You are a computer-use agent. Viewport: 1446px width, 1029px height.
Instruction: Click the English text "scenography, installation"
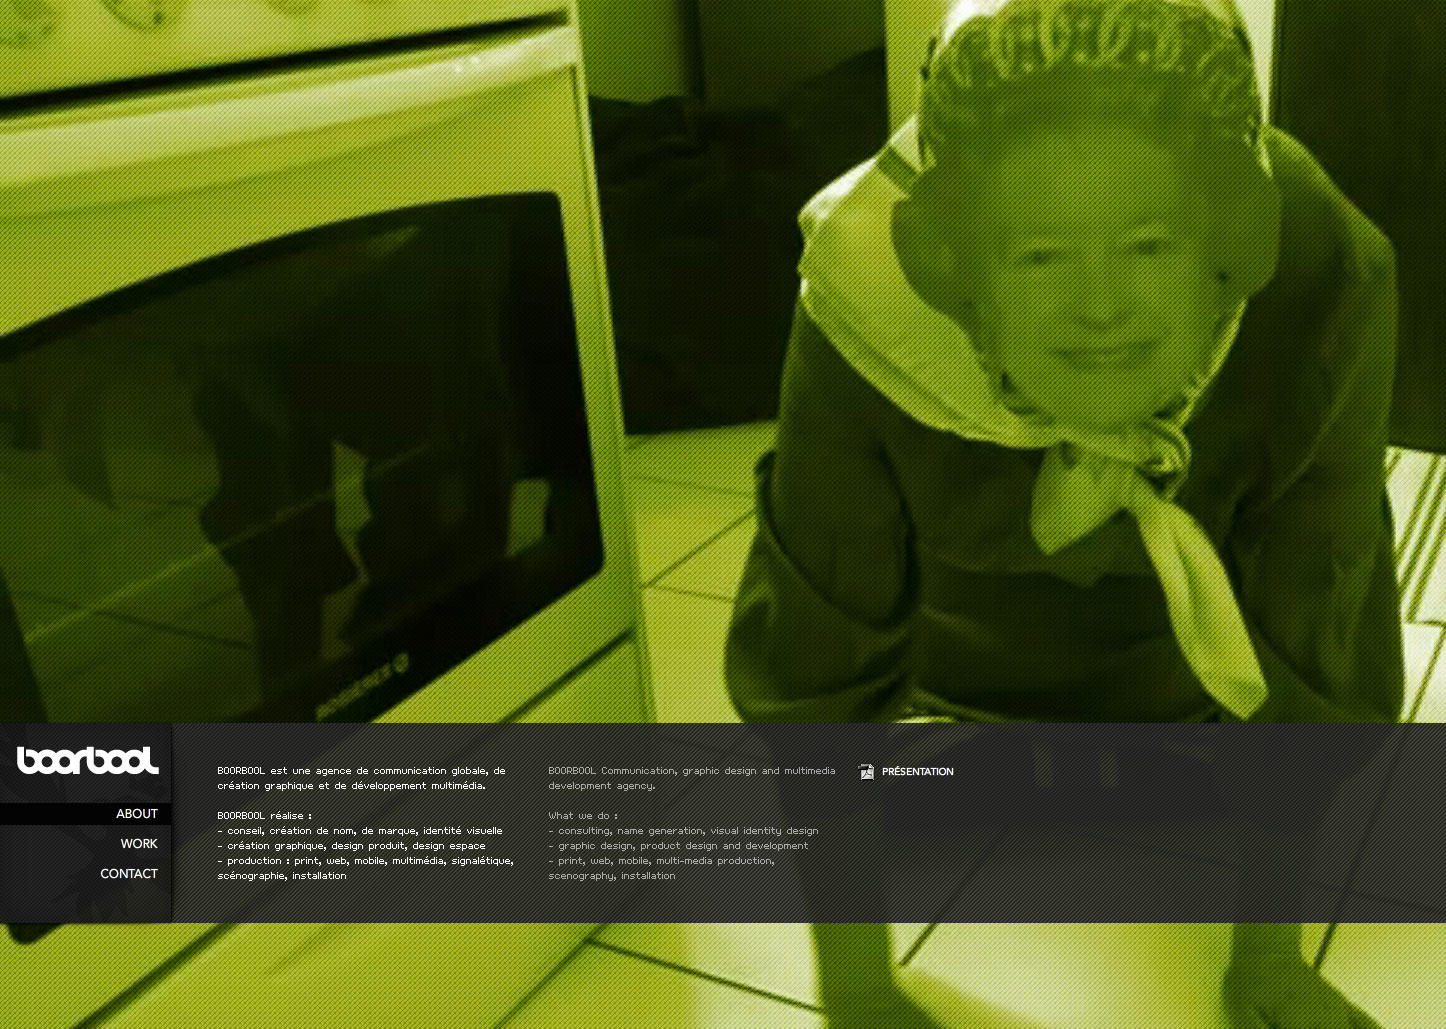click(x=612, y=876)
